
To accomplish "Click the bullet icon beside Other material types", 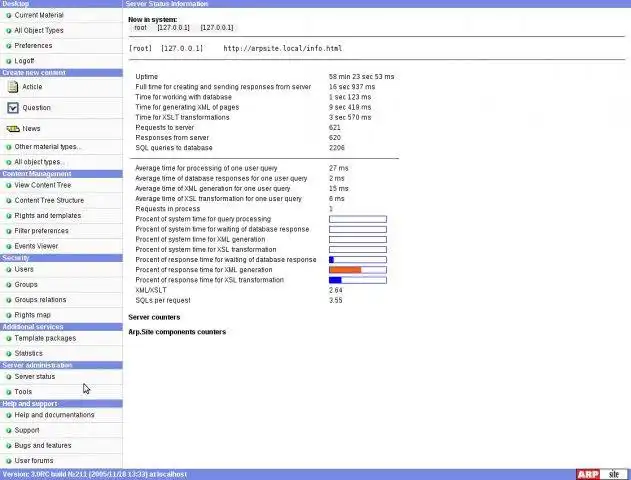I will [8, 147].
